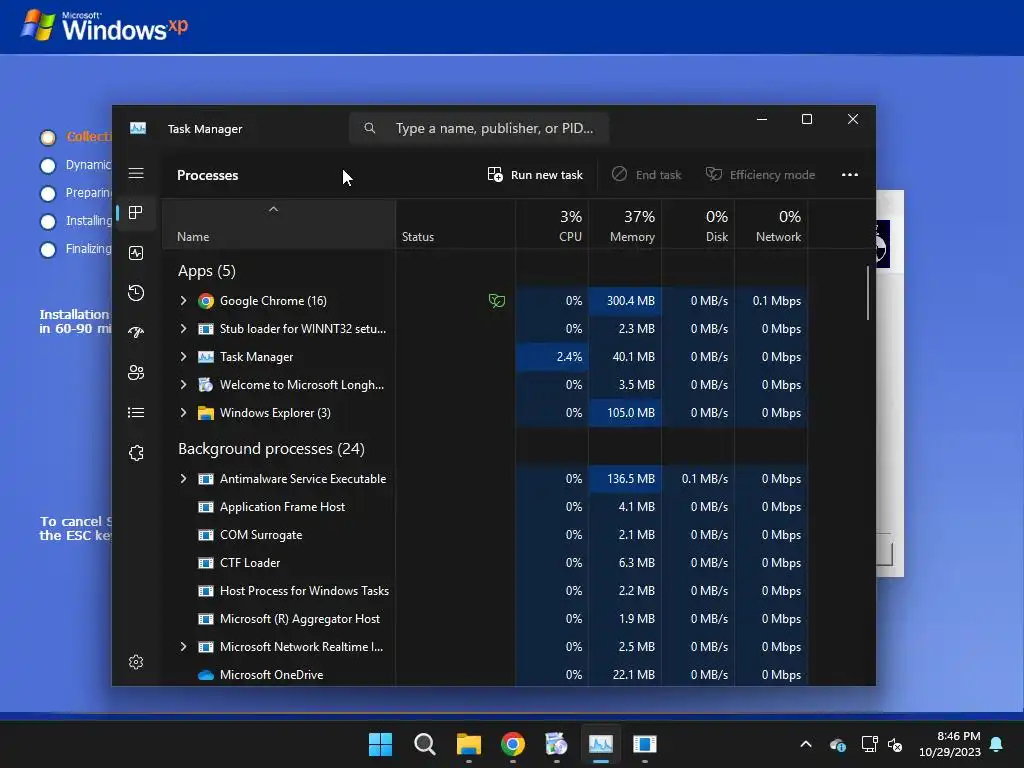Open the Windows Start button on taskbar
This screenshot has width=1024, height=768.
(x=381, y=744)
